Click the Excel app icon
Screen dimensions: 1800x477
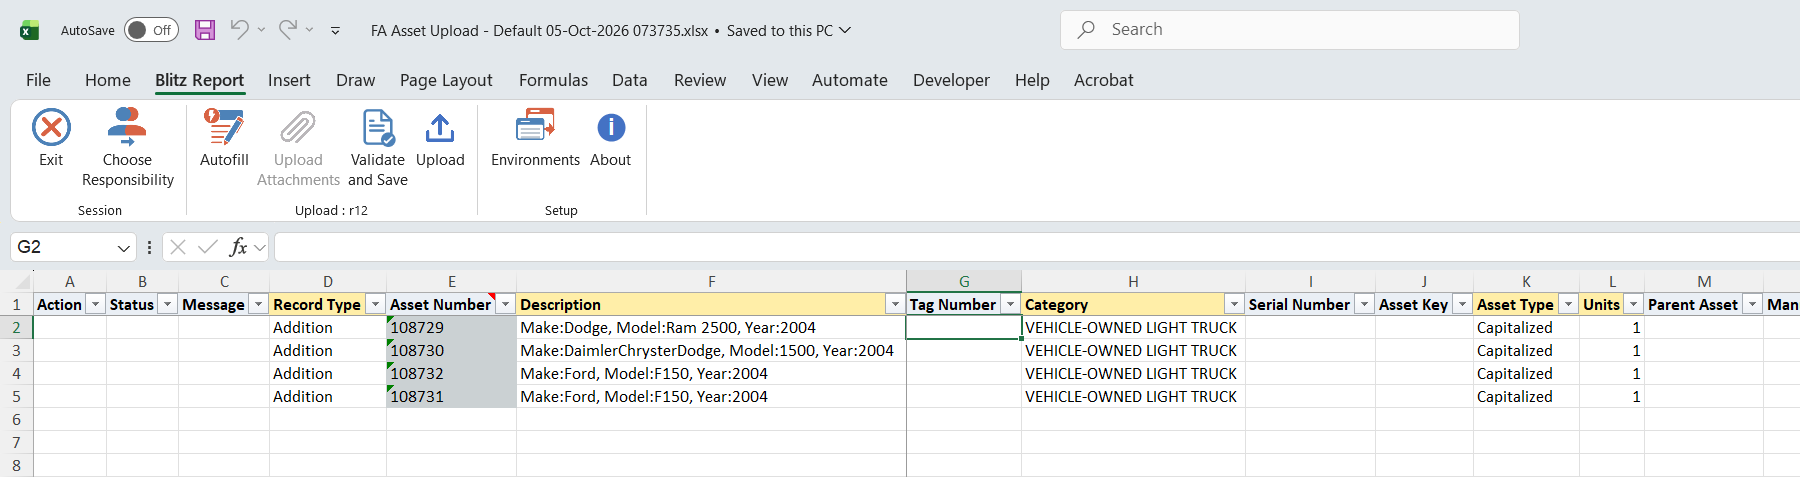click(x=30, y=30)
